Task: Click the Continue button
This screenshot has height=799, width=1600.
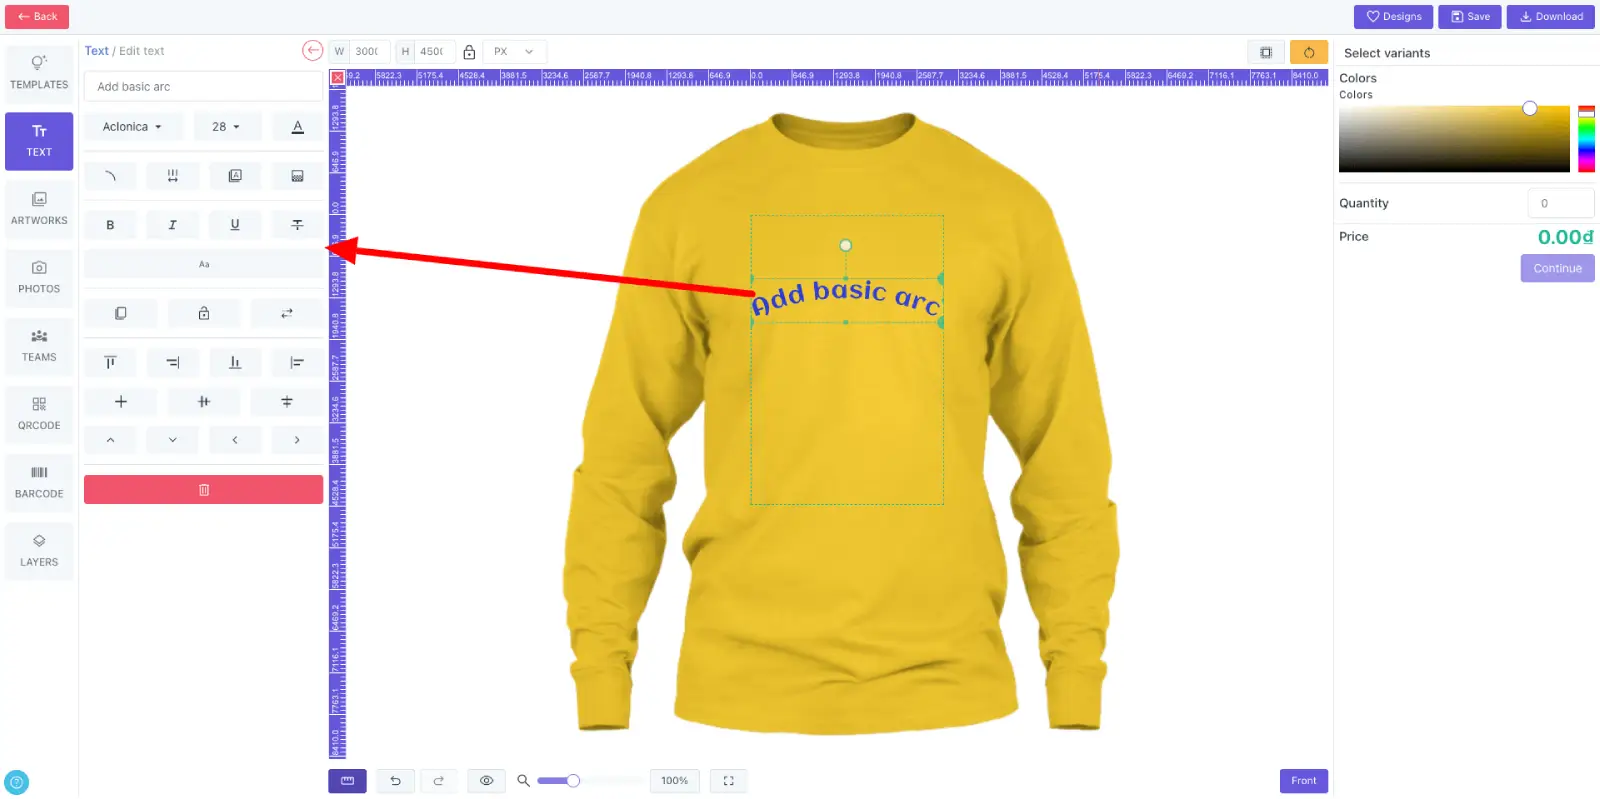Action: pos(1557,268)
